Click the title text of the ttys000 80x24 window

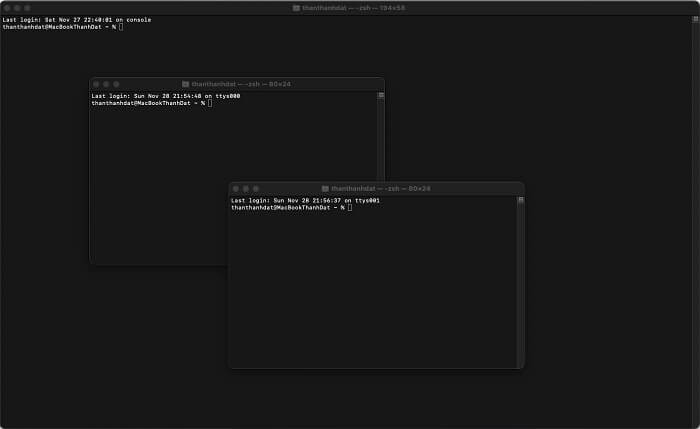pos(241,84)
